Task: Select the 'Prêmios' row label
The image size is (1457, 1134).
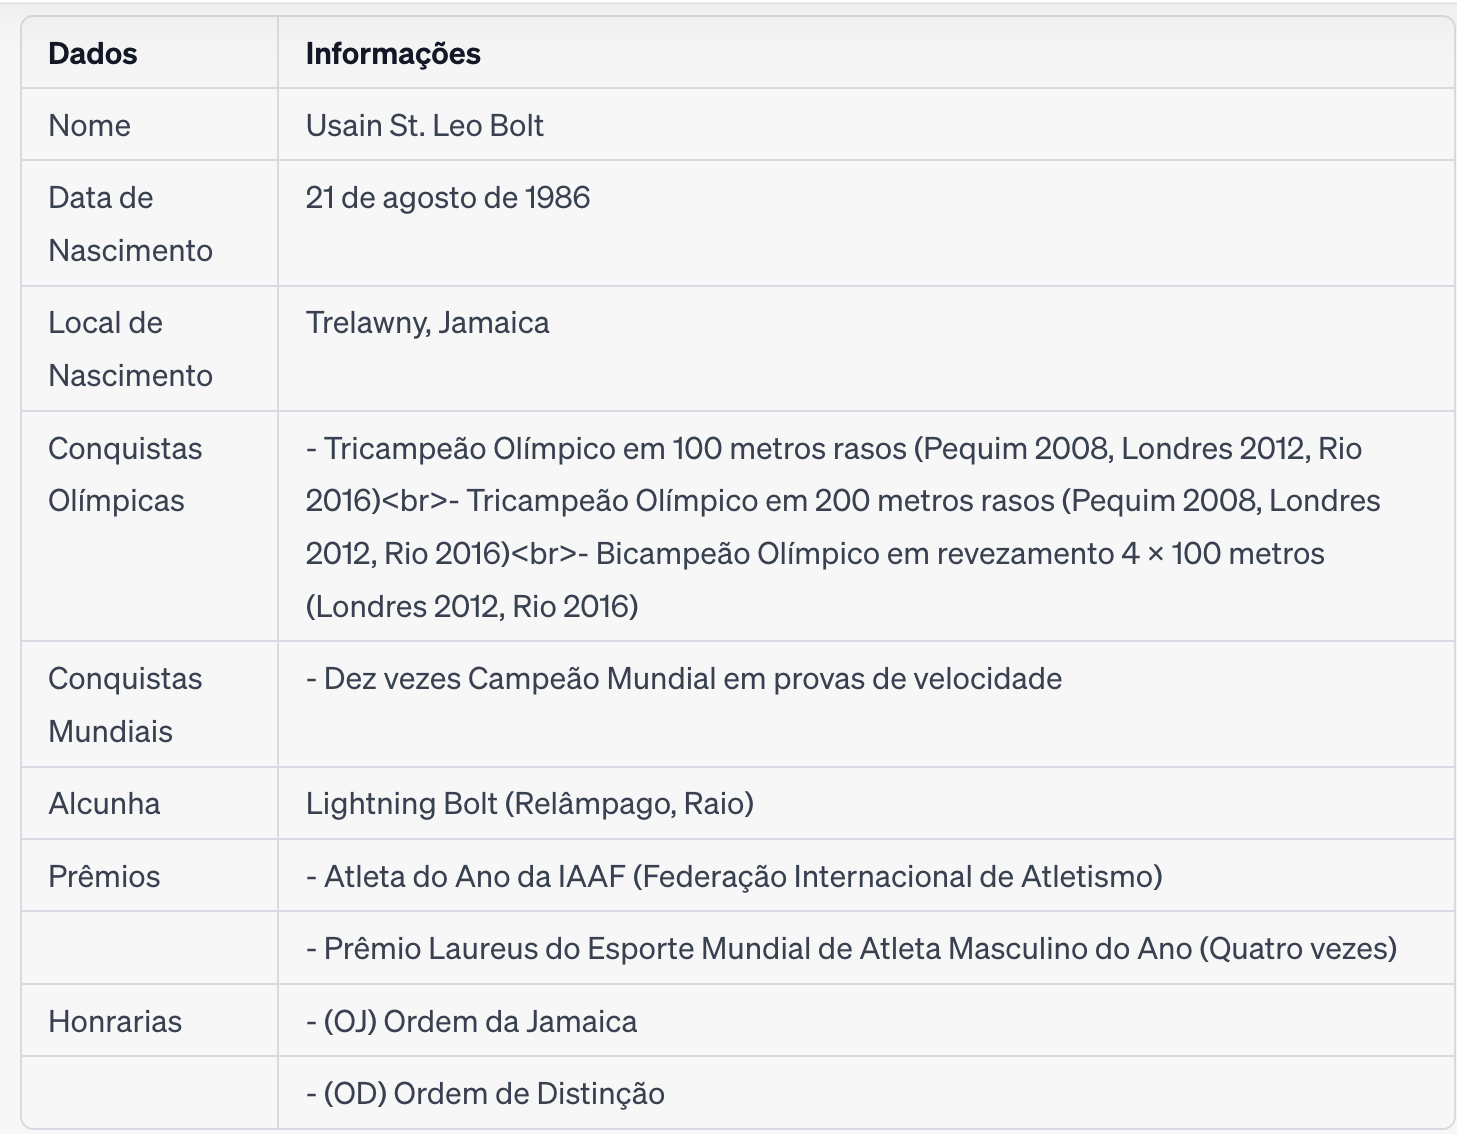Action: click(104, 877)
